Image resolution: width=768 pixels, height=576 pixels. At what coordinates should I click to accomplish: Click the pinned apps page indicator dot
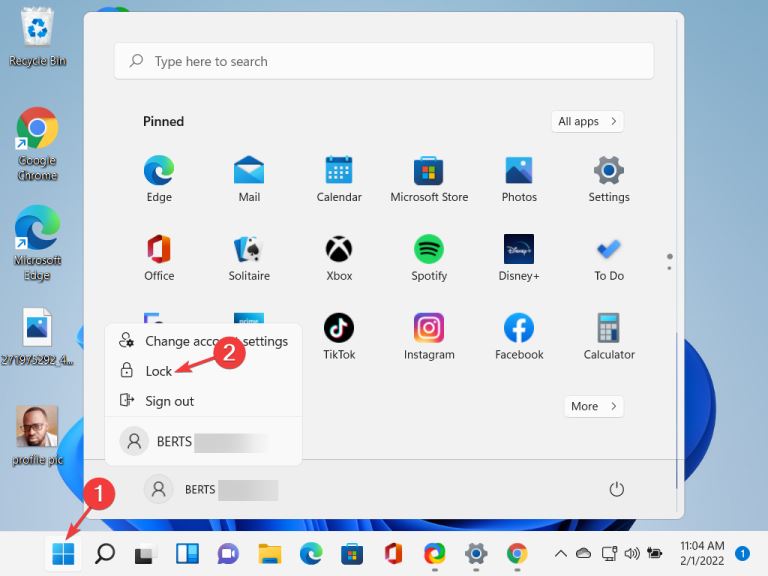point(670,257)
